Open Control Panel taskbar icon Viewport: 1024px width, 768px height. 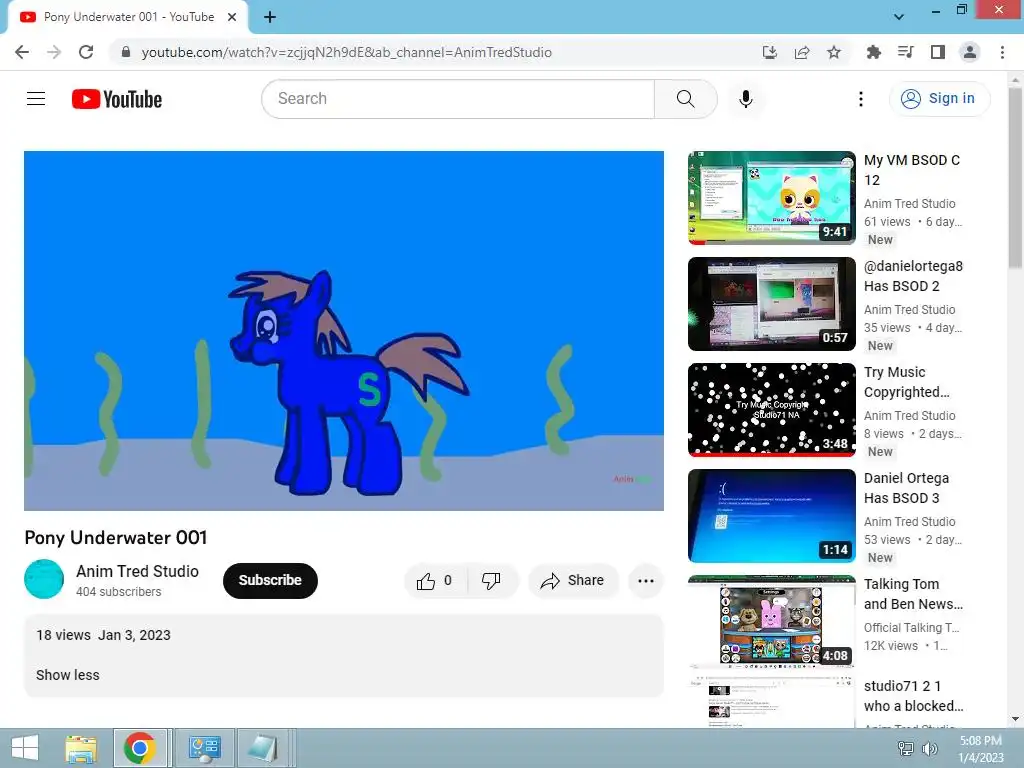coord(204,748)
